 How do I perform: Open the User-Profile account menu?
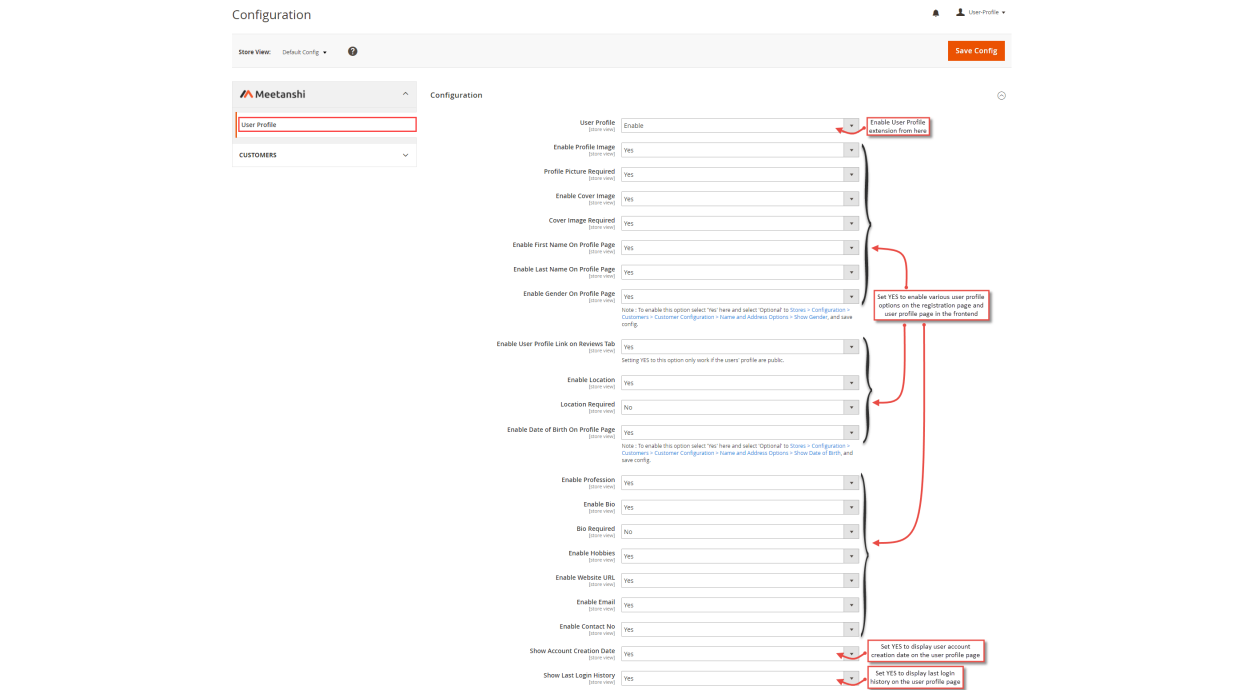[981, 12]
